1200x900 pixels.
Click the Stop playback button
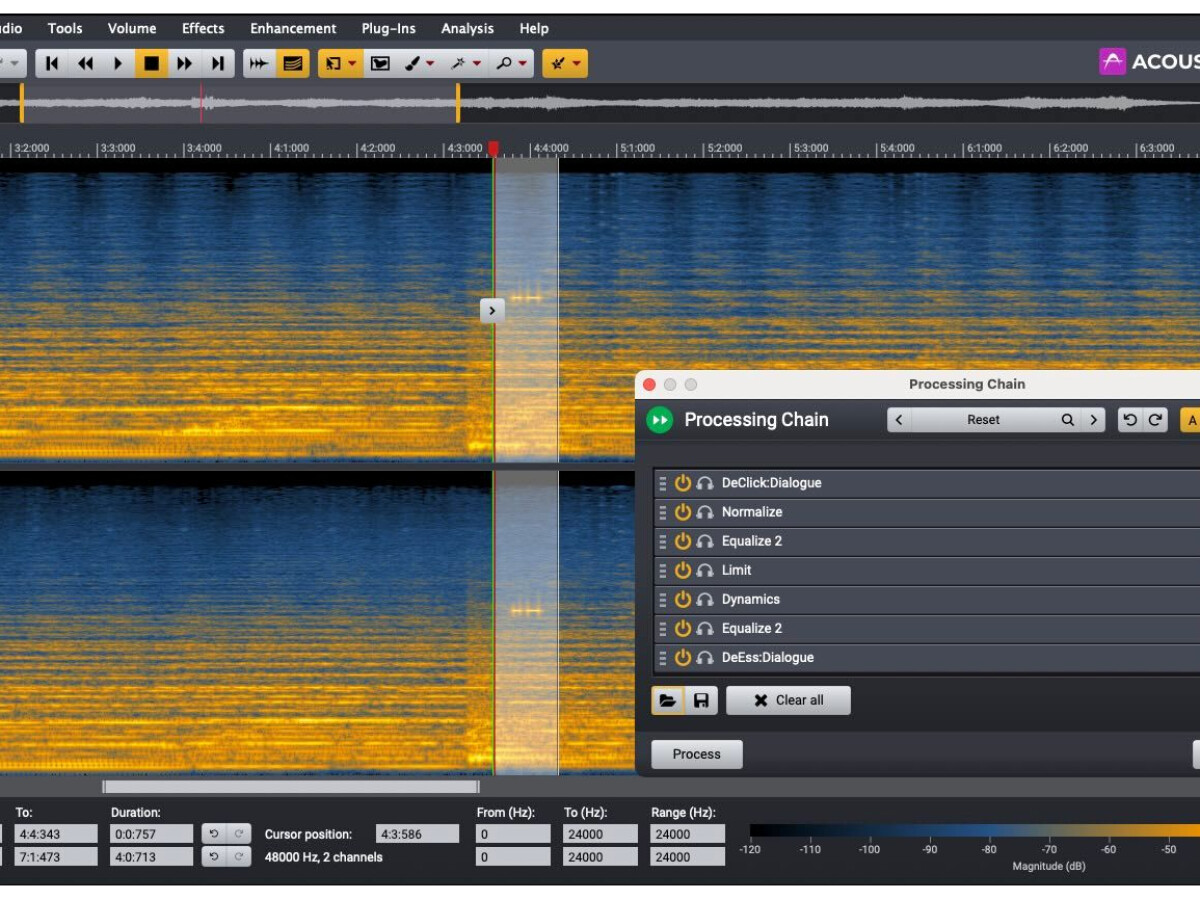point(151,64)
